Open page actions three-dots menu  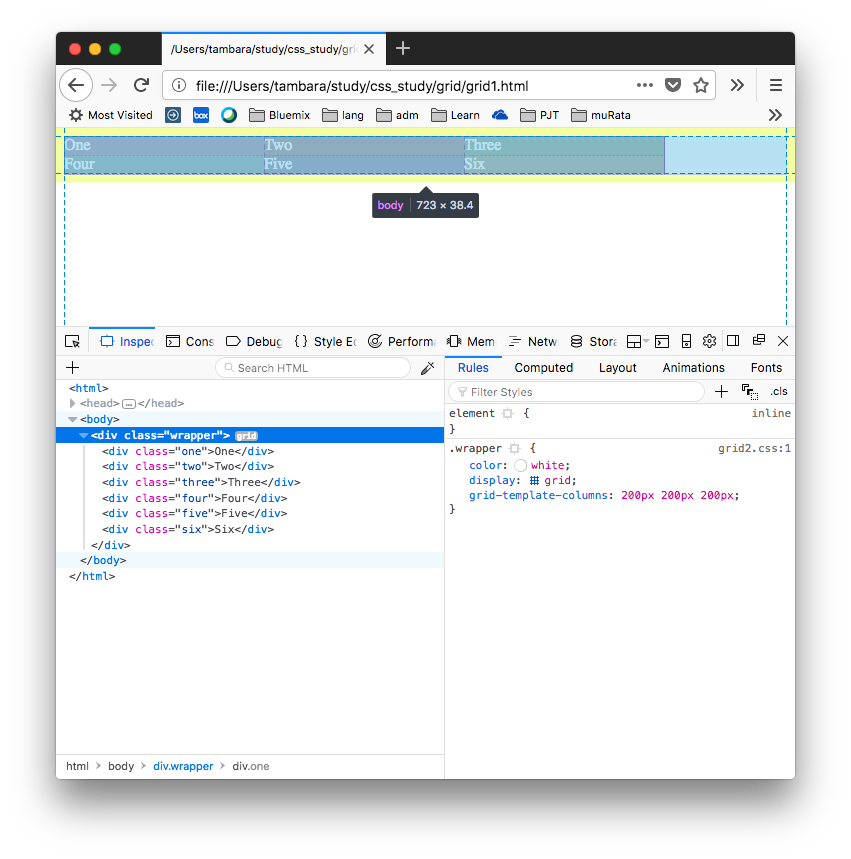click(x=644, y=85)
